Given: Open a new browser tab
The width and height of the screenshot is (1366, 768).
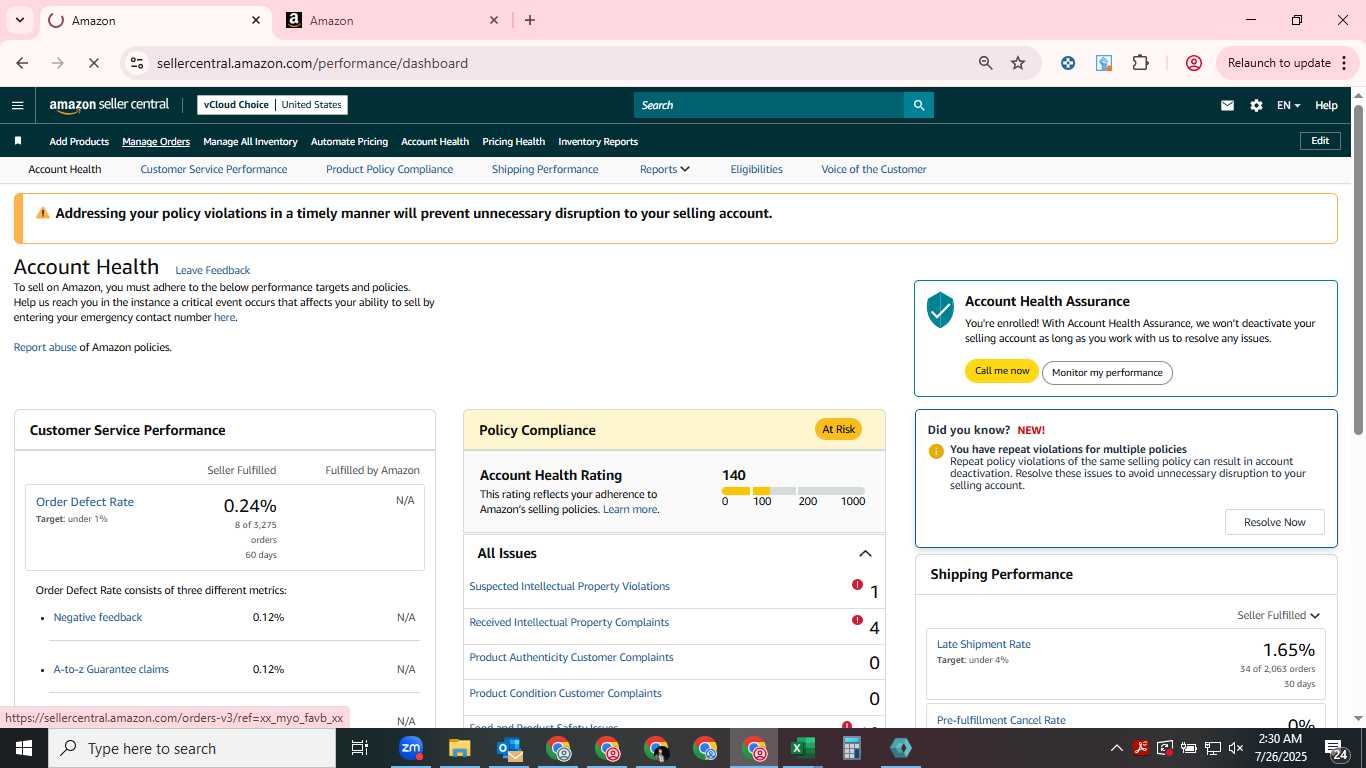Looking at the screenshot, I should click(x=530, y=20).
